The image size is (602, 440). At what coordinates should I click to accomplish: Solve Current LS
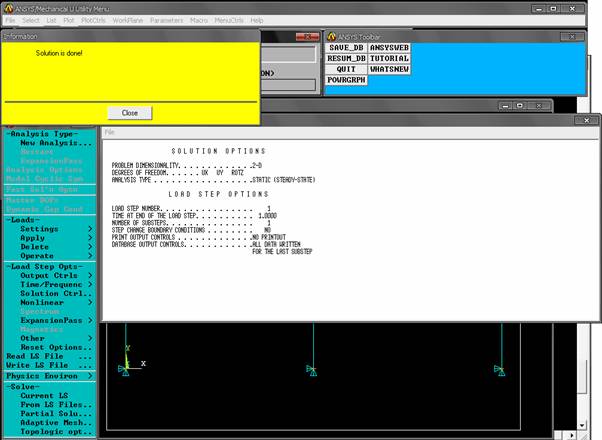tap(44, 396)
